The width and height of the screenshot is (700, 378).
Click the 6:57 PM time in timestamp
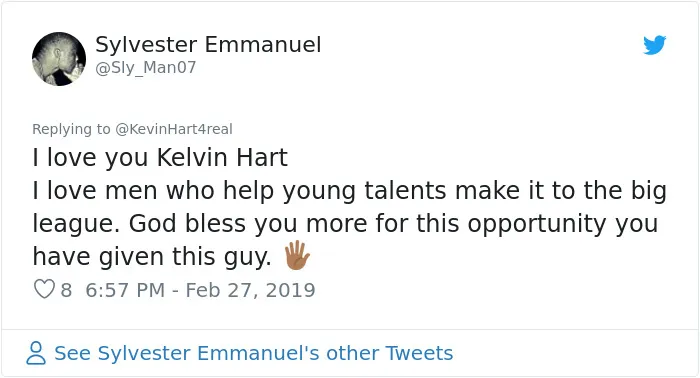coord(125,290)
